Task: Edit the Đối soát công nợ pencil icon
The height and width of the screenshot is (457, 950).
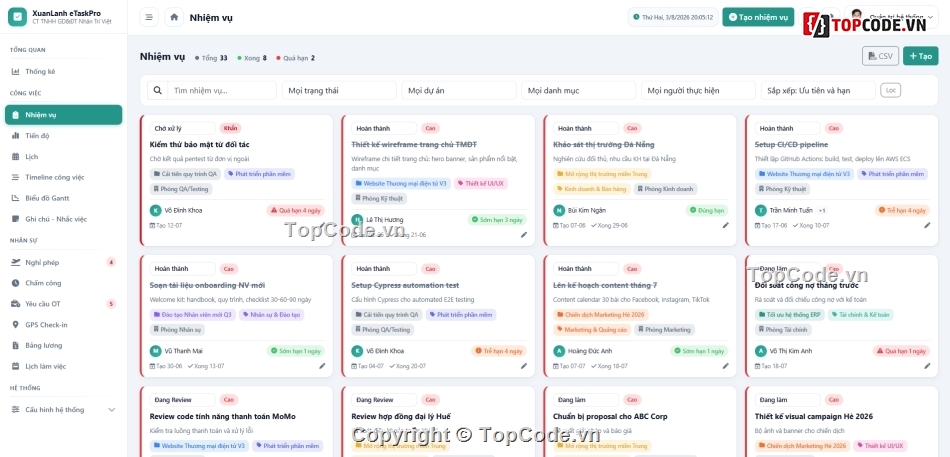Action: (x=927, y=365)
